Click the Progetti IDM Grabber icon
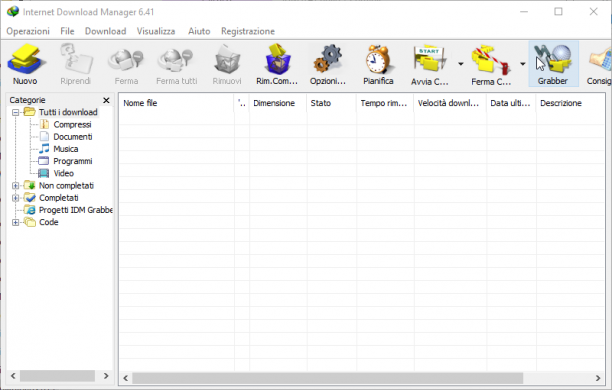Image resolution: width=612 pixels, height=390 pixels. (30, 210)
